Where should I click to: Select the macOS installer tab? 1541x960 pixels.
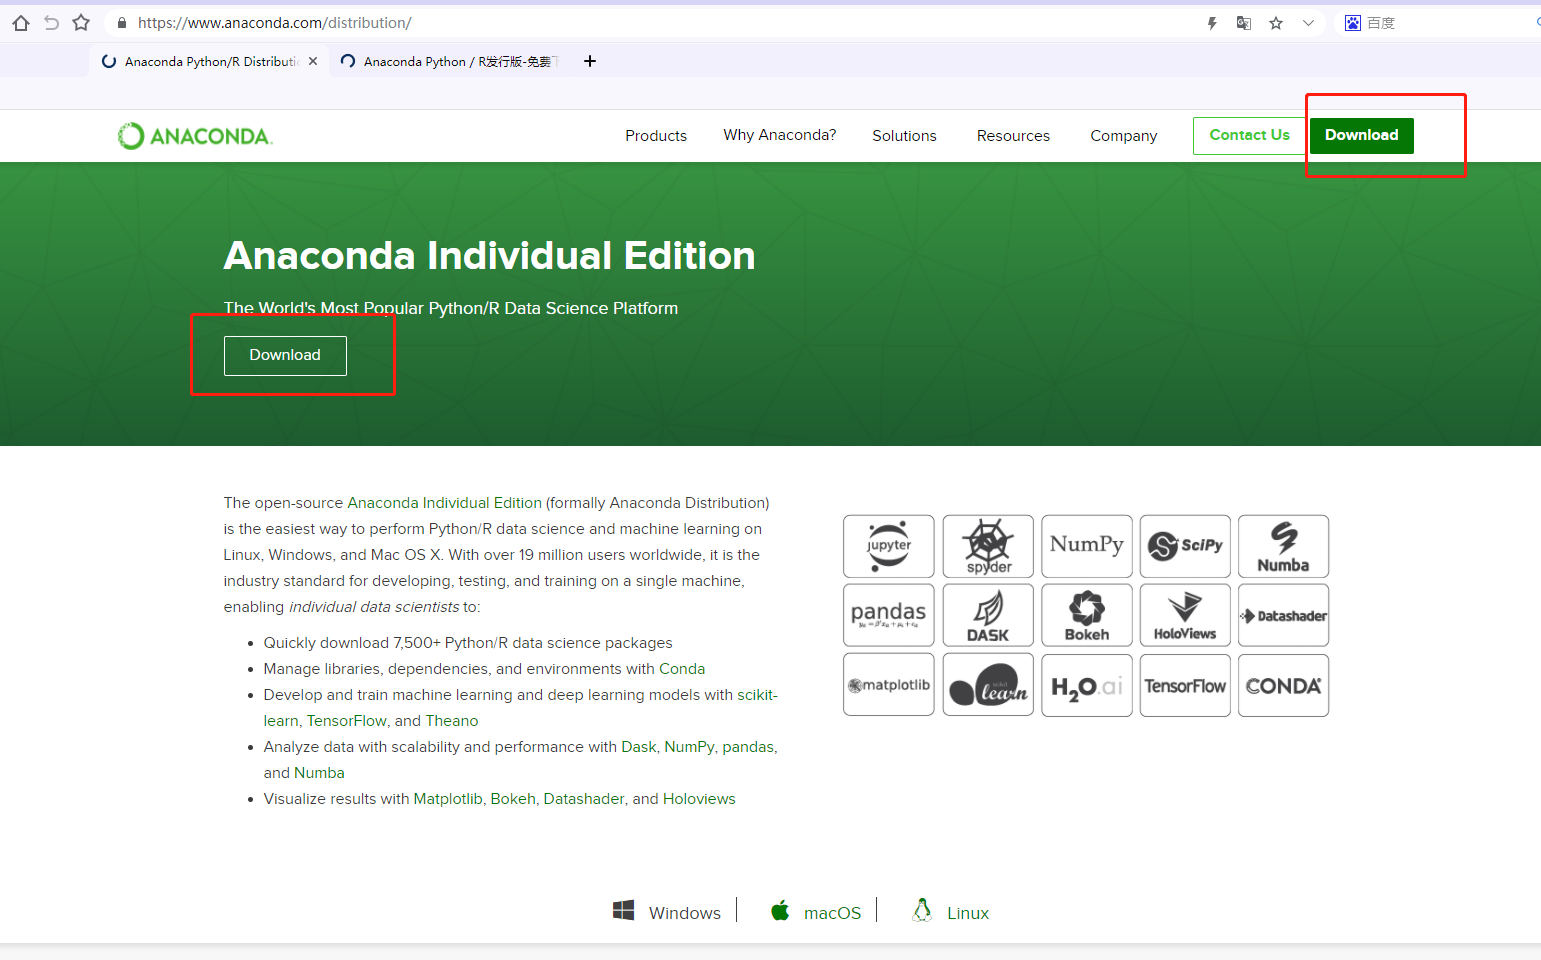pos(832,913)
